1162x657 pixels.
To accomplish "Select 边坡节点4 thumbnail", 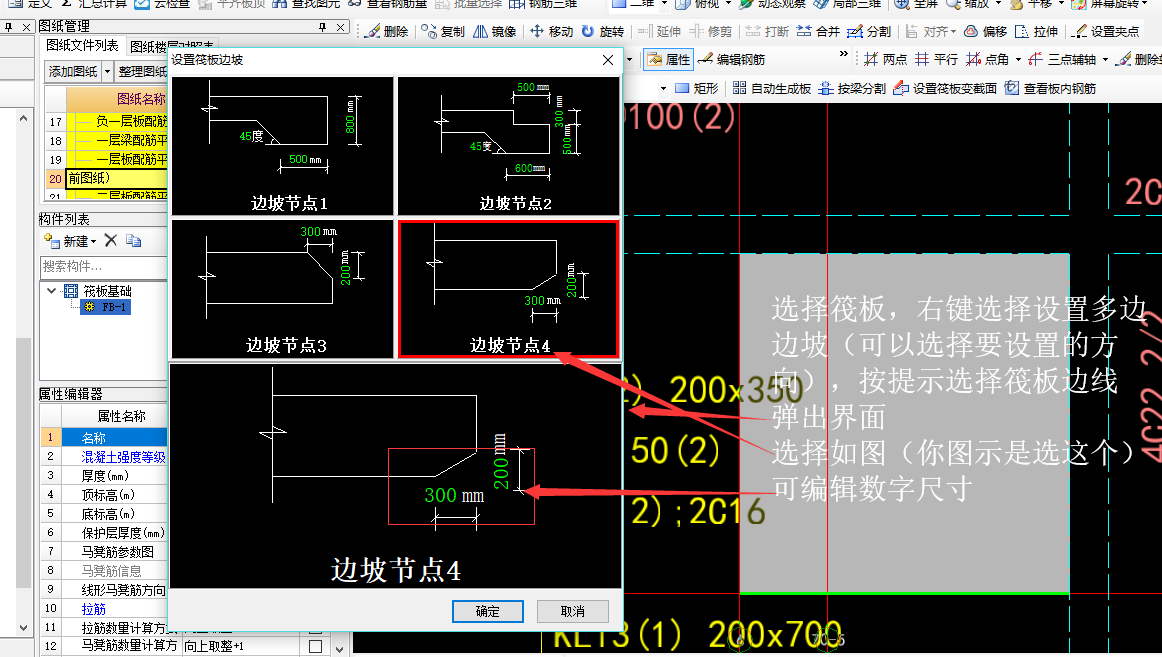I will coord(508,289).
